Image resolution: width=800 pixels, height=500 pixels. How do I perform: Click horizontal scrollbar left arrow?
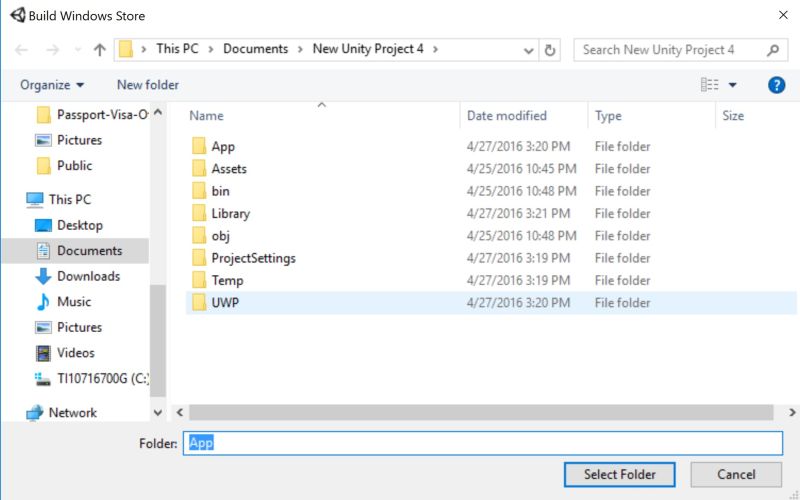pos(179,412)
